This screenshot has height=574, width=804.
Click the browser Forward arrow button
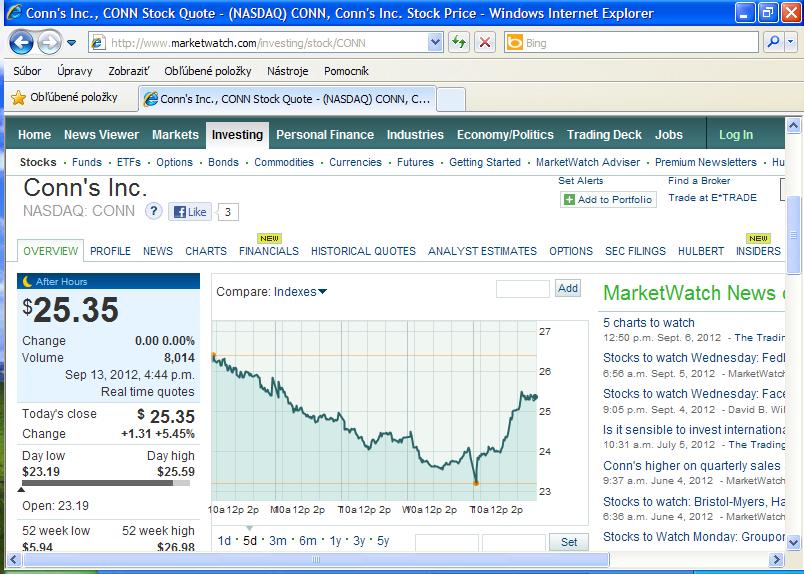[x=50, y=43]
